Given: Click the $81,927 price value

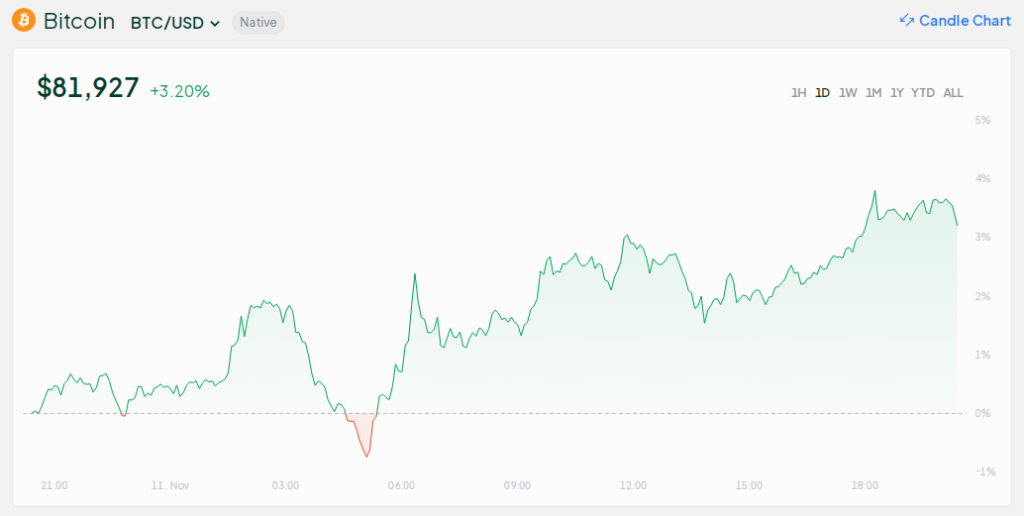Looking at the screenshot, I should (x=88, y=88).
